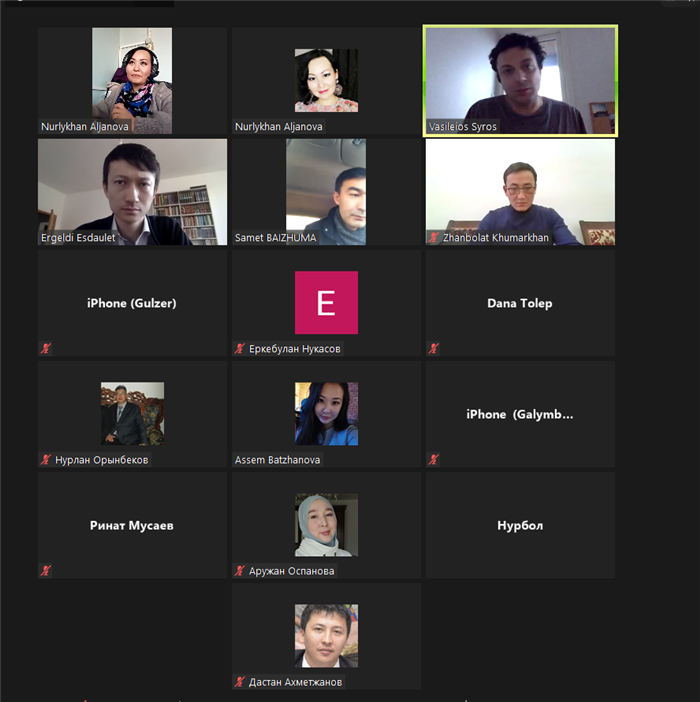
Task: Click Дастан Ахметжанов profile photo
Action: [x=326, y=636]
